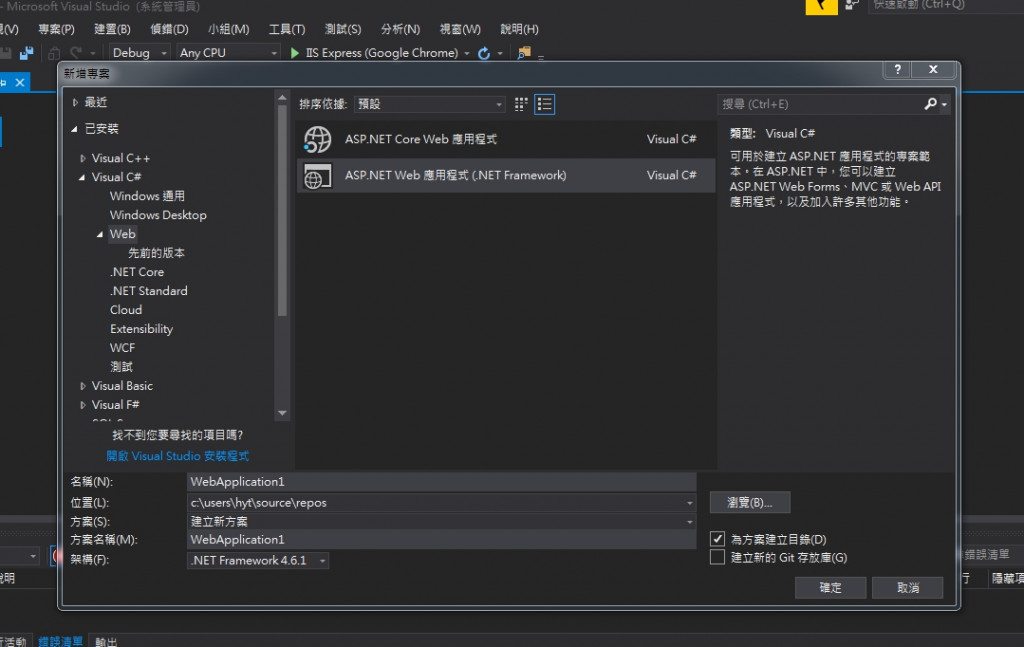Collapse the Web tree node arrow

[x=100, y=234]
